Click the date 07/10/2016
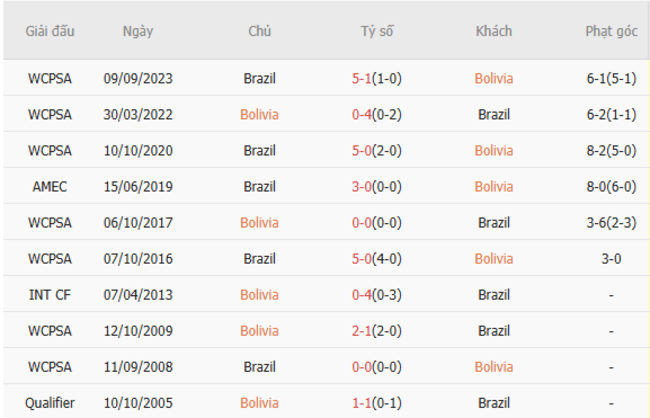Image resolution: width=650 pixels, height=418 pixels. 138,259
